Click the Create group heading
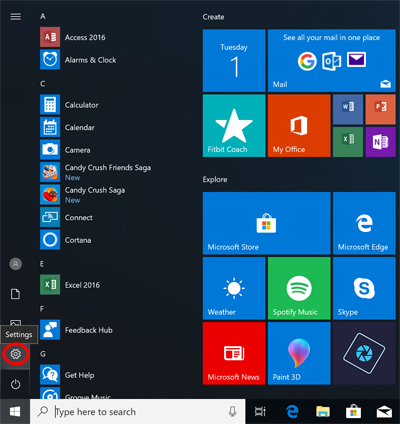This screenshot has height=424, width=400. pyautogui.click(x=213, y=17)
